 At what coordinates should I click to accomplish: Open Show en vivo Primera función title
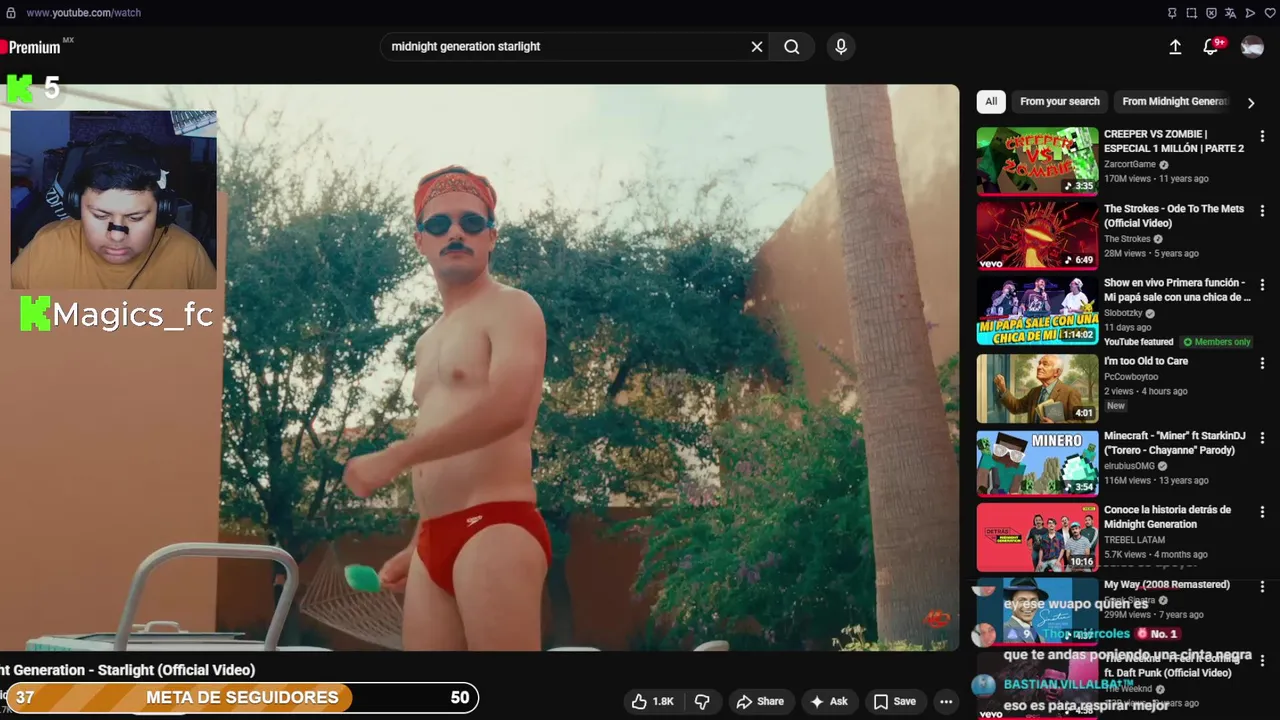pos(1177,290)
